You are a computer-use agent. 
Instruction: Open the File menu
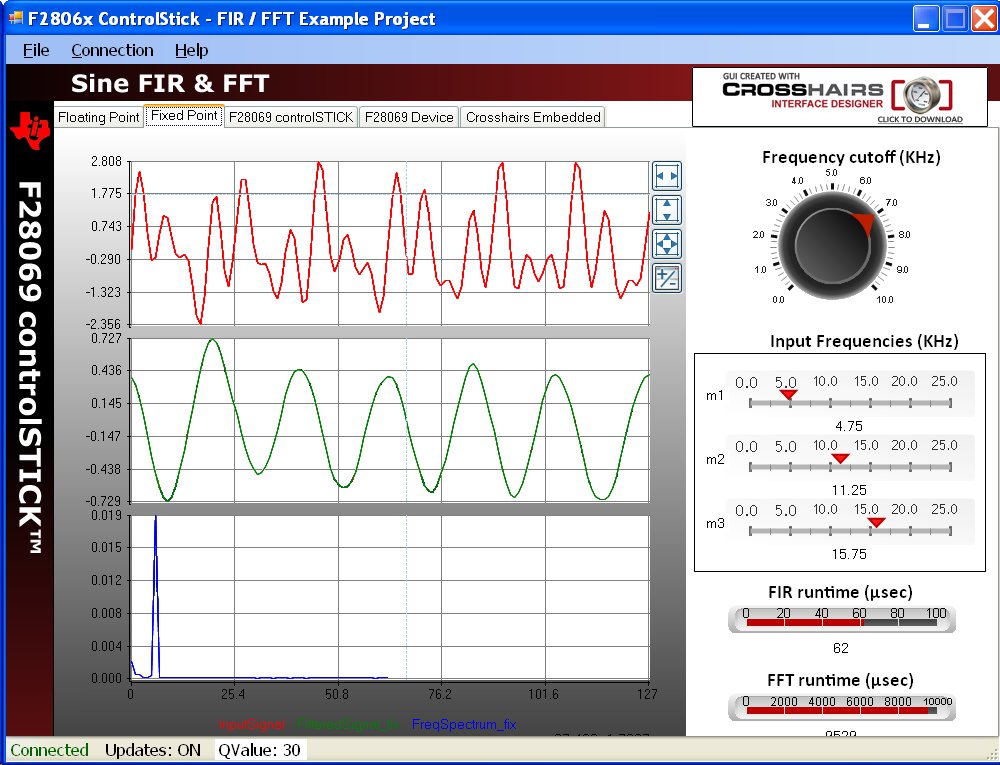(x=36, y=50)
